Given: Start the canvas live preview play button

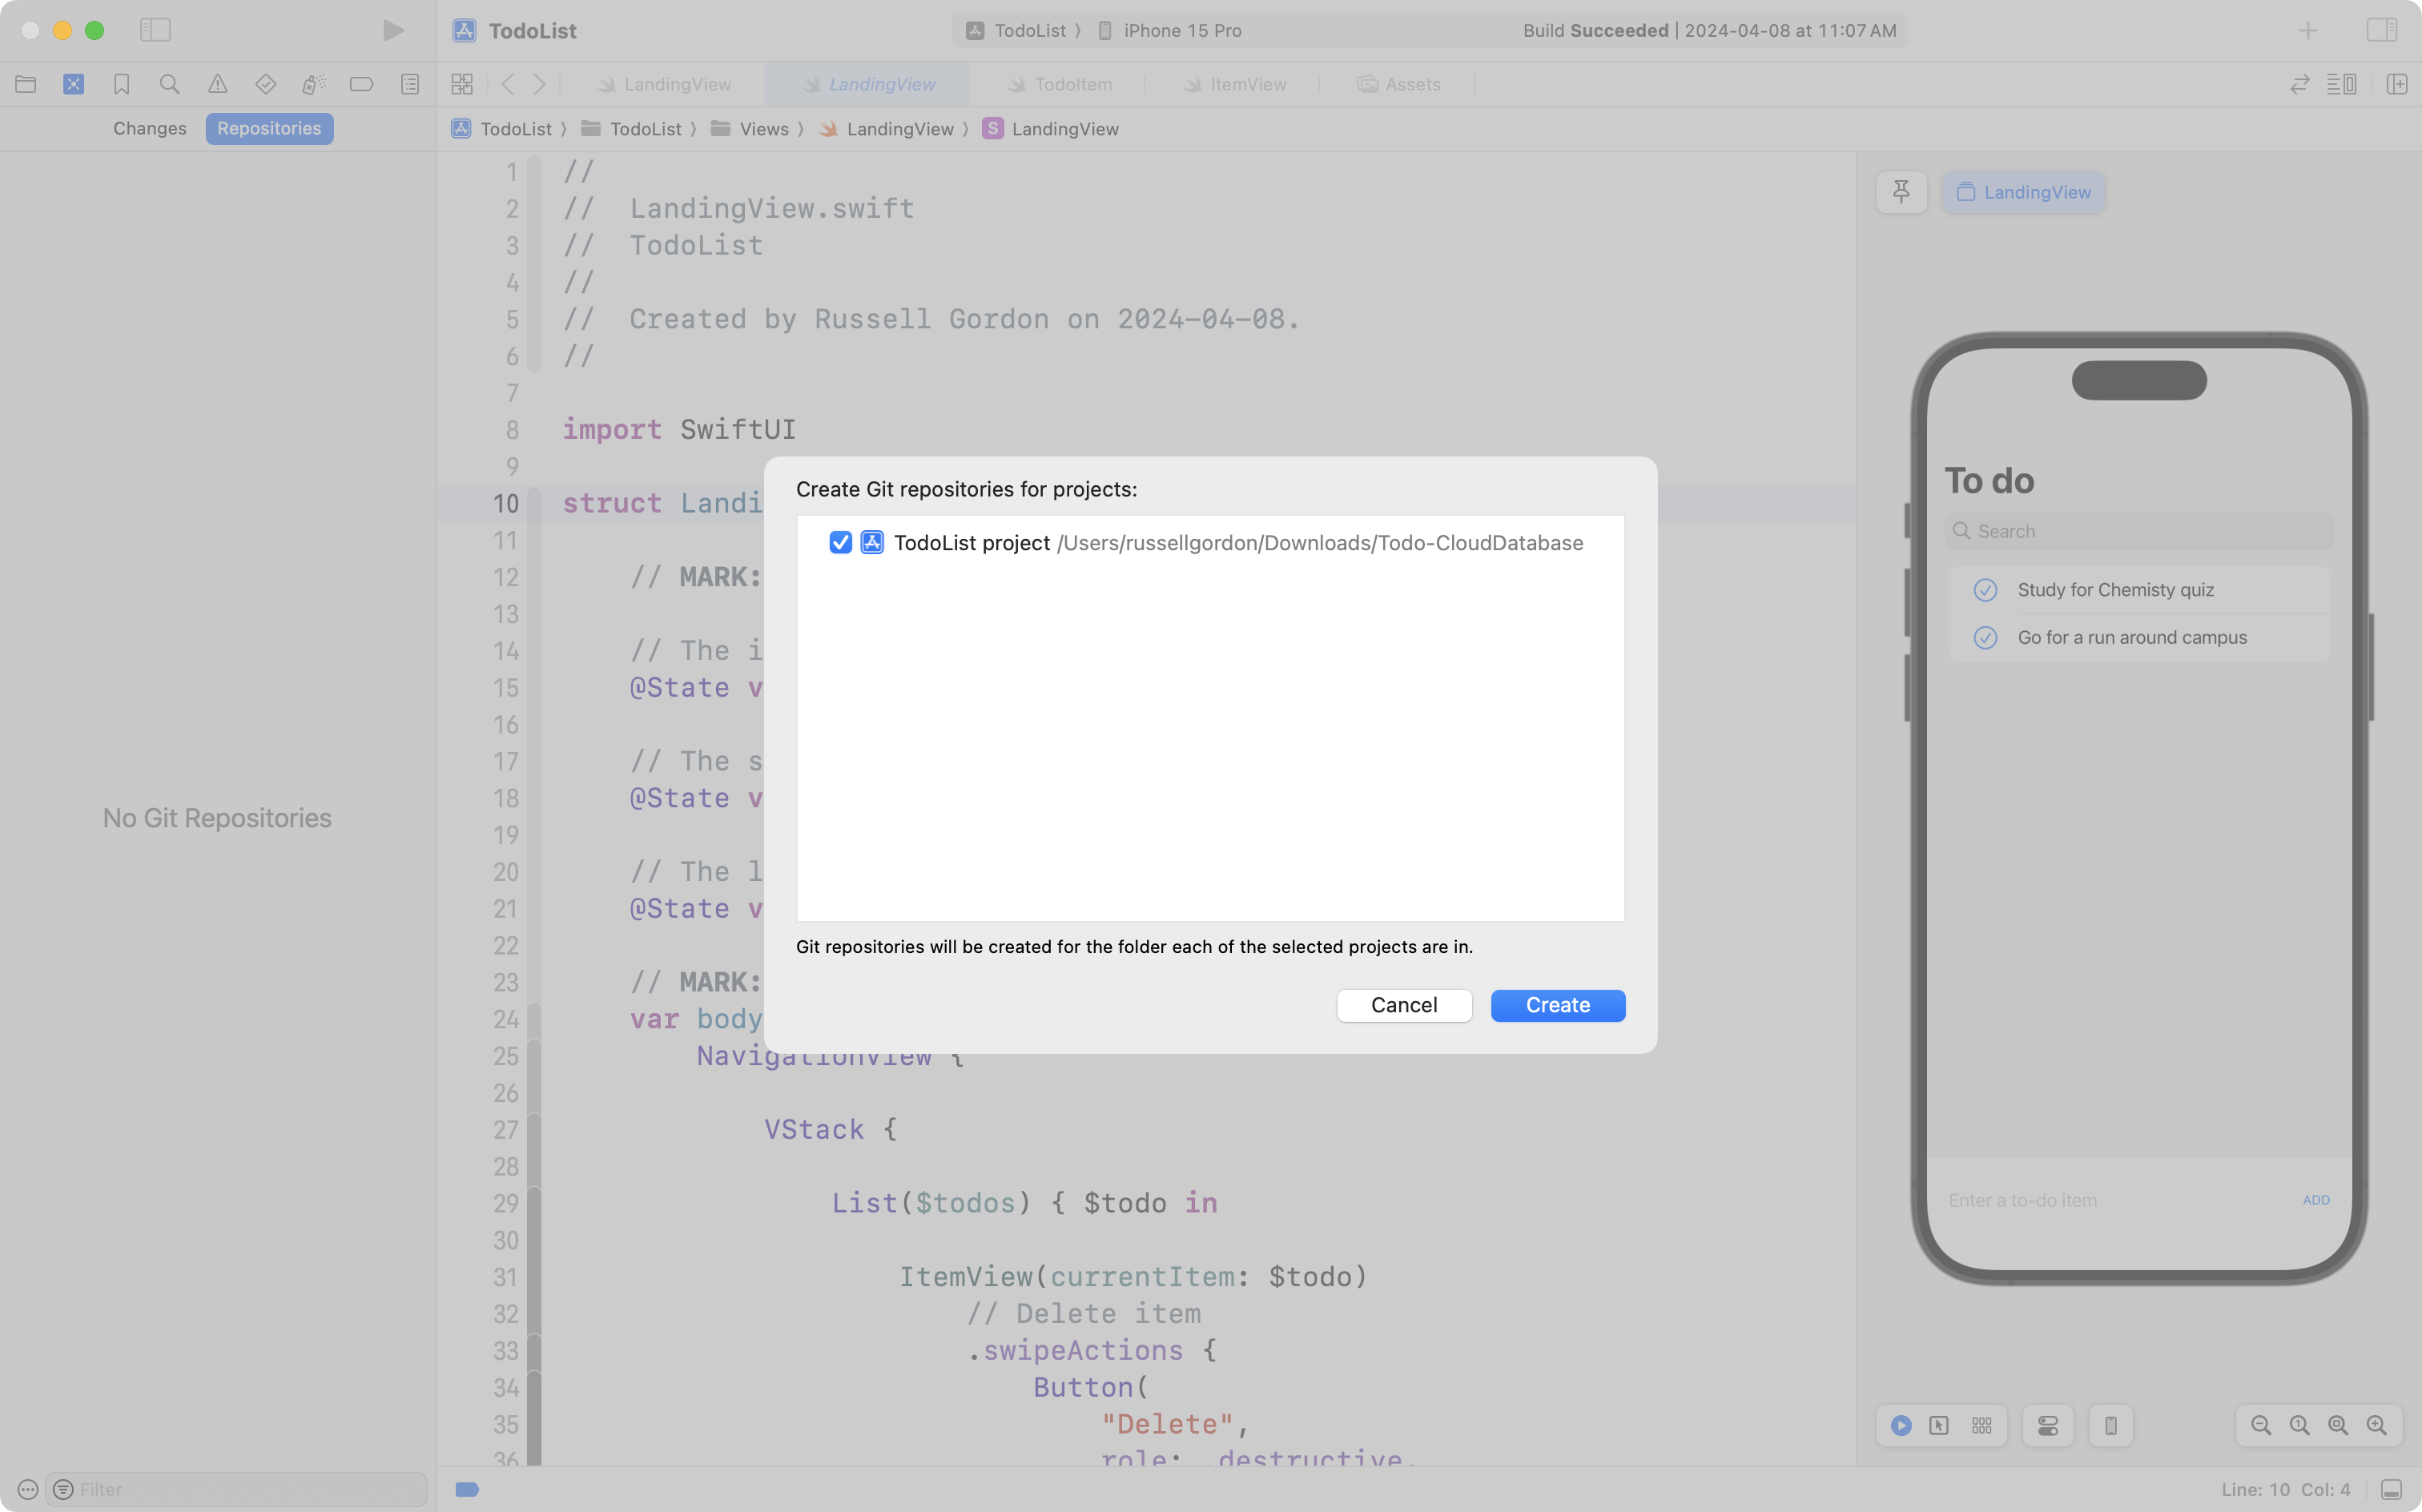Looking at the screenshot, I should point(1900,1425).
